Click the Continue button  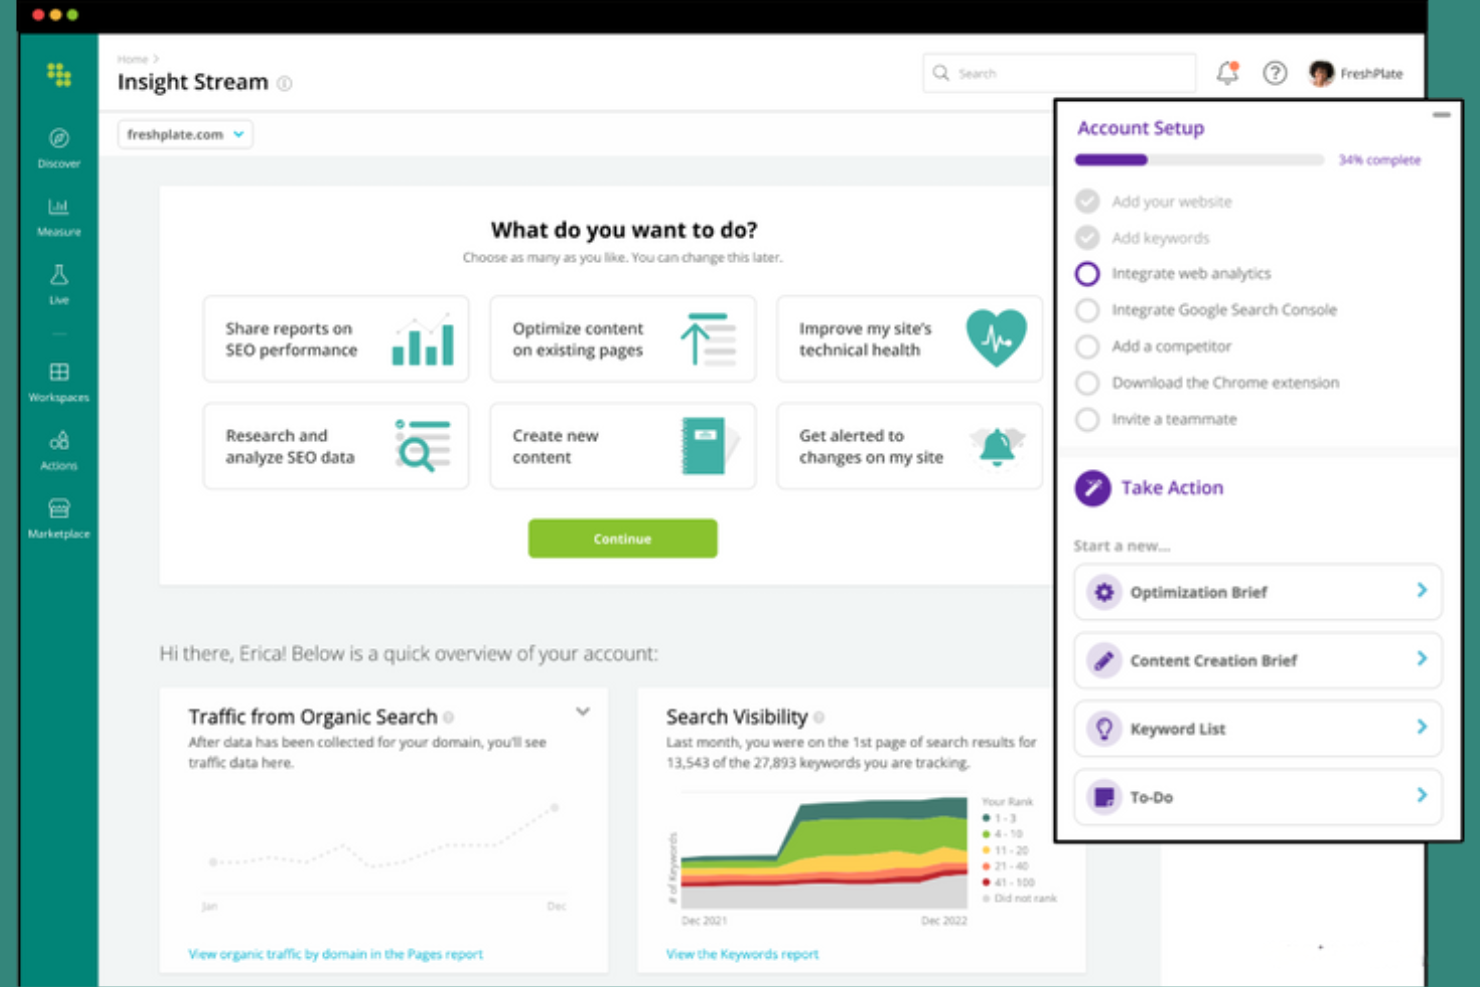point(622,538)
